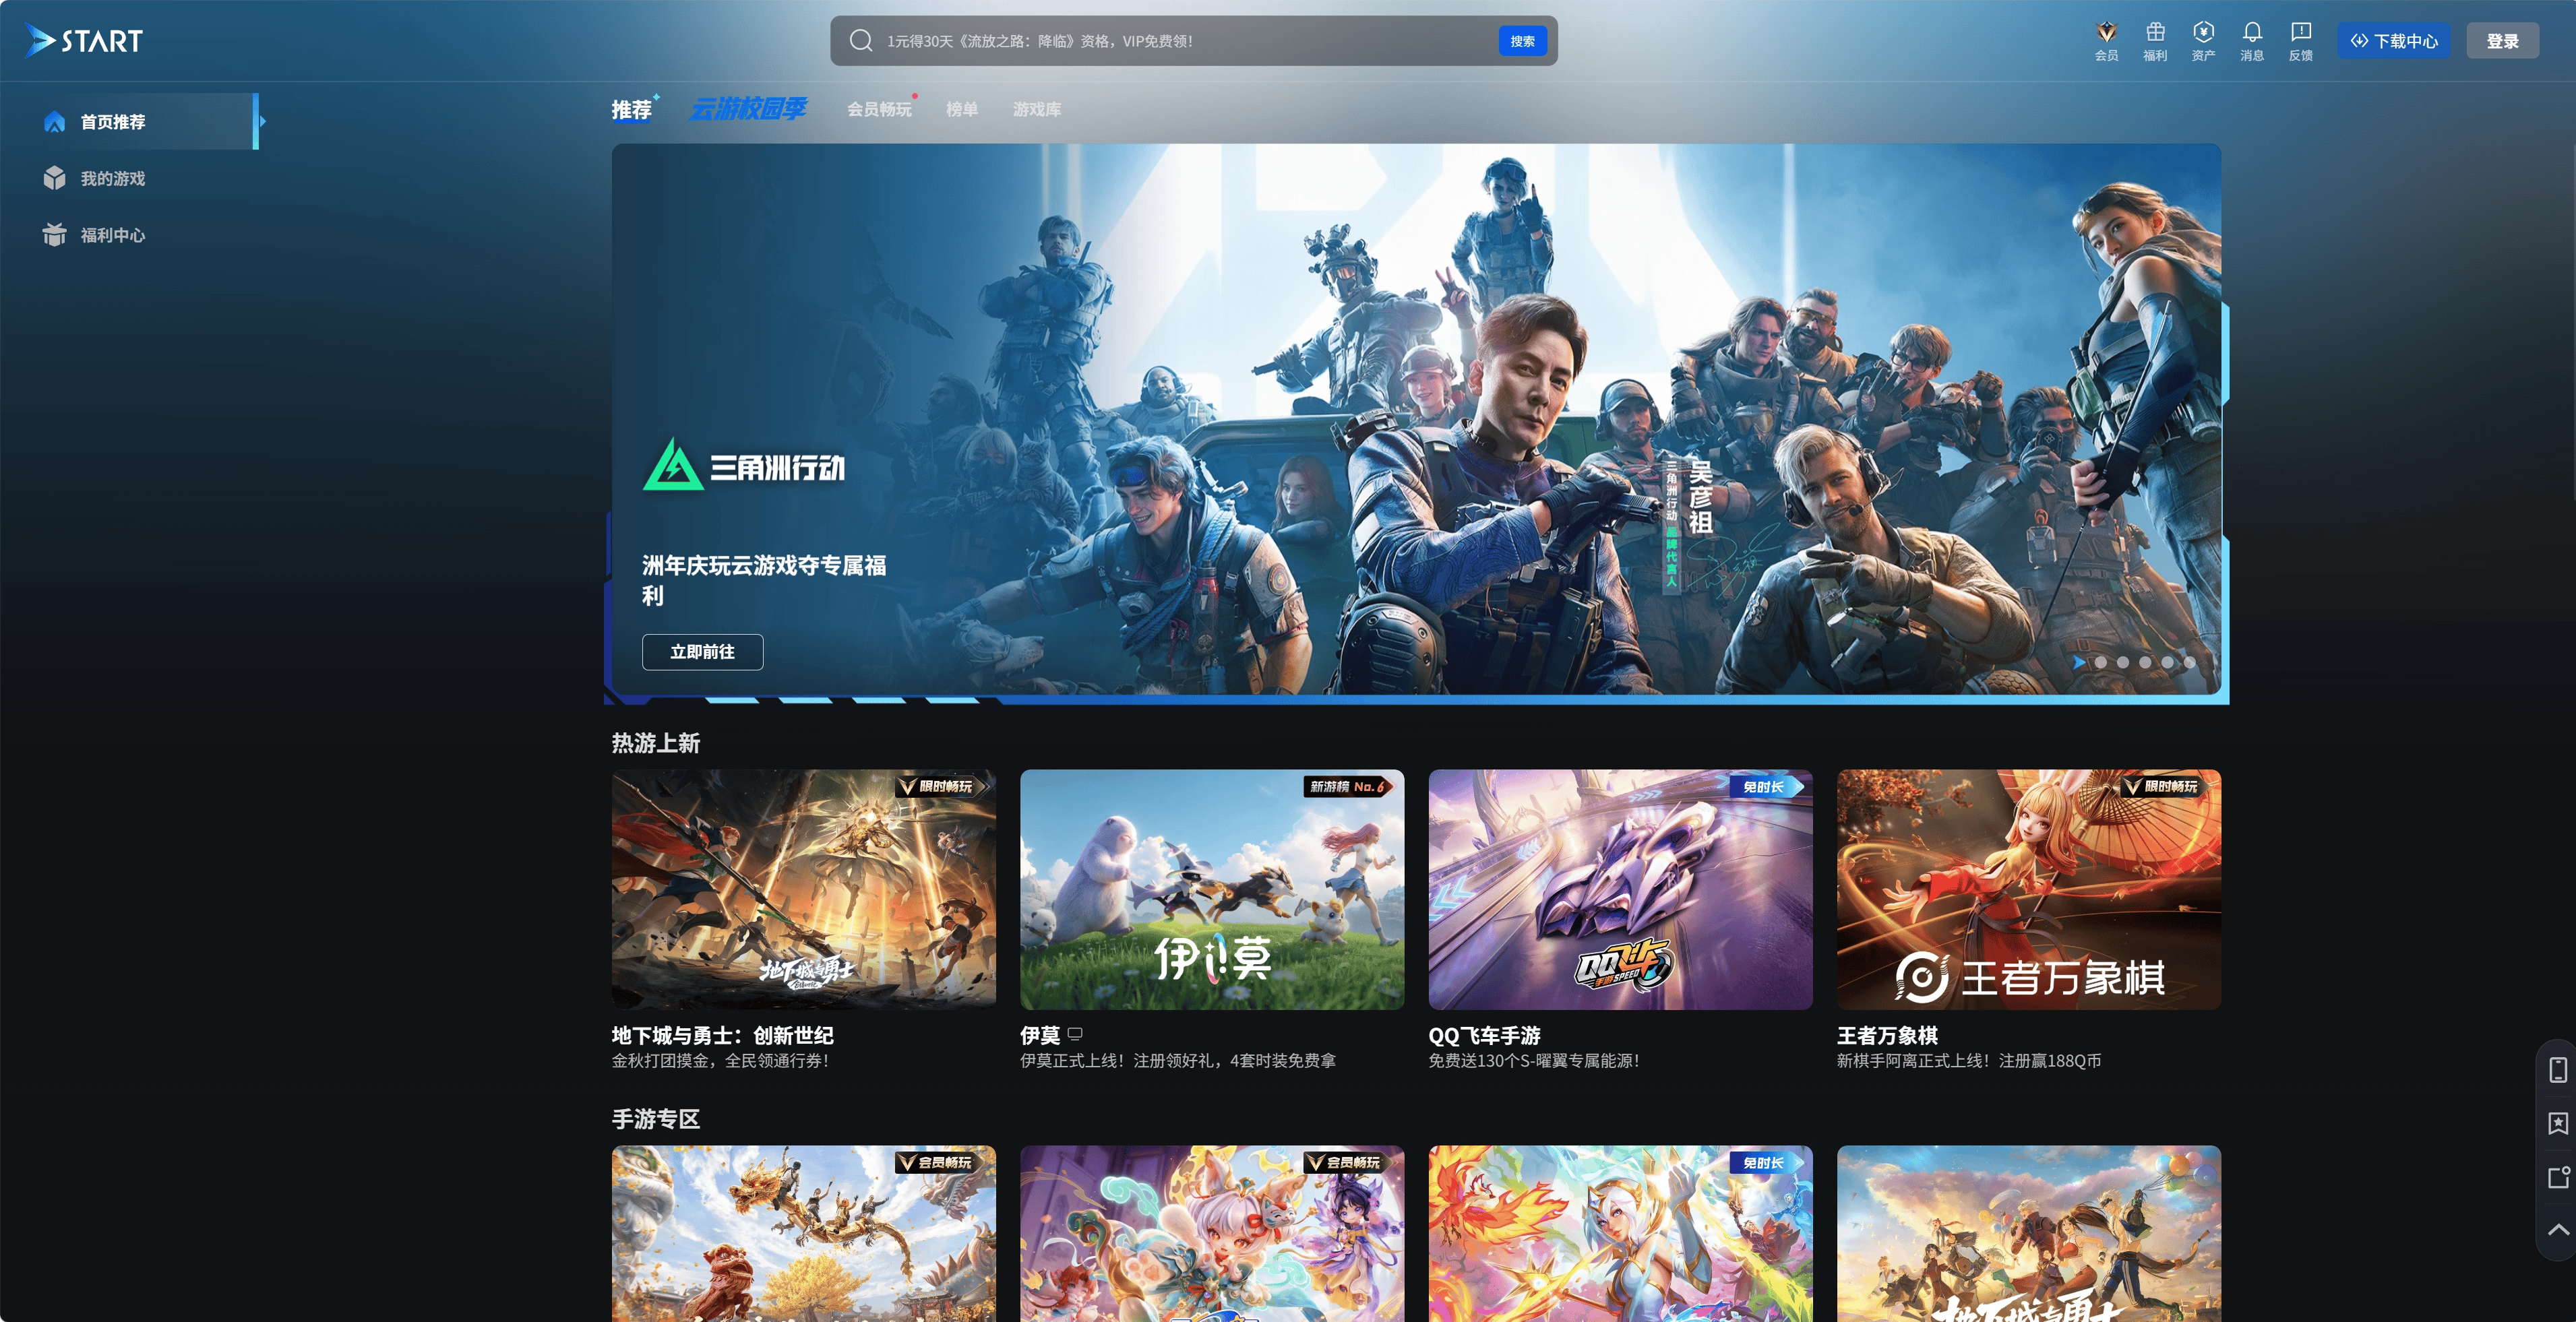Image resolution: width=2576 pixels, height=1322 pixels.
Task: Click the QQ飞车手游 title text
Action: [1485, 1035]
